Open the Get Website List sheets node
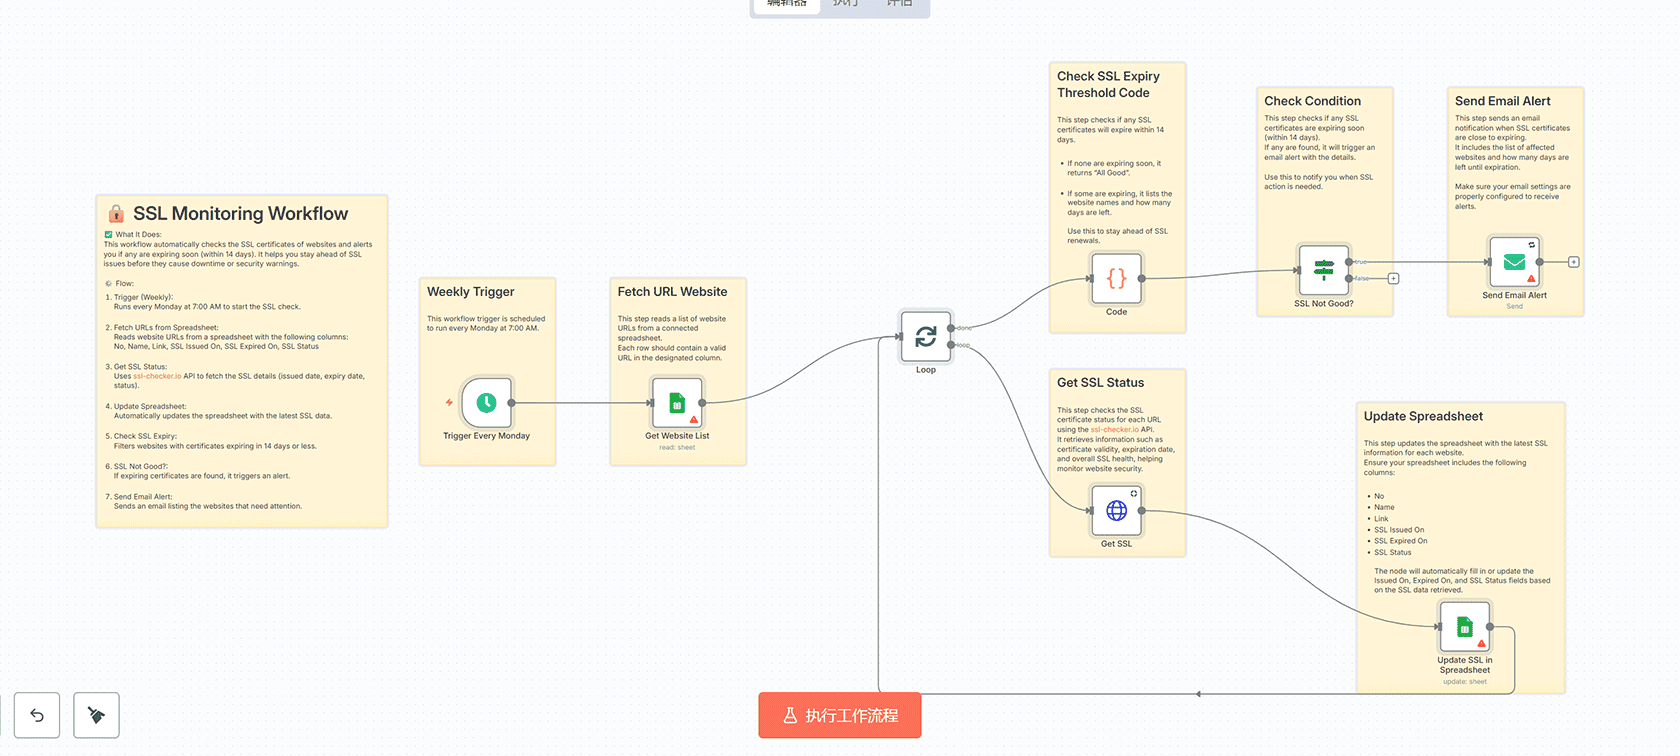This screenshot has width=1680, height=756. coord(677,403)
